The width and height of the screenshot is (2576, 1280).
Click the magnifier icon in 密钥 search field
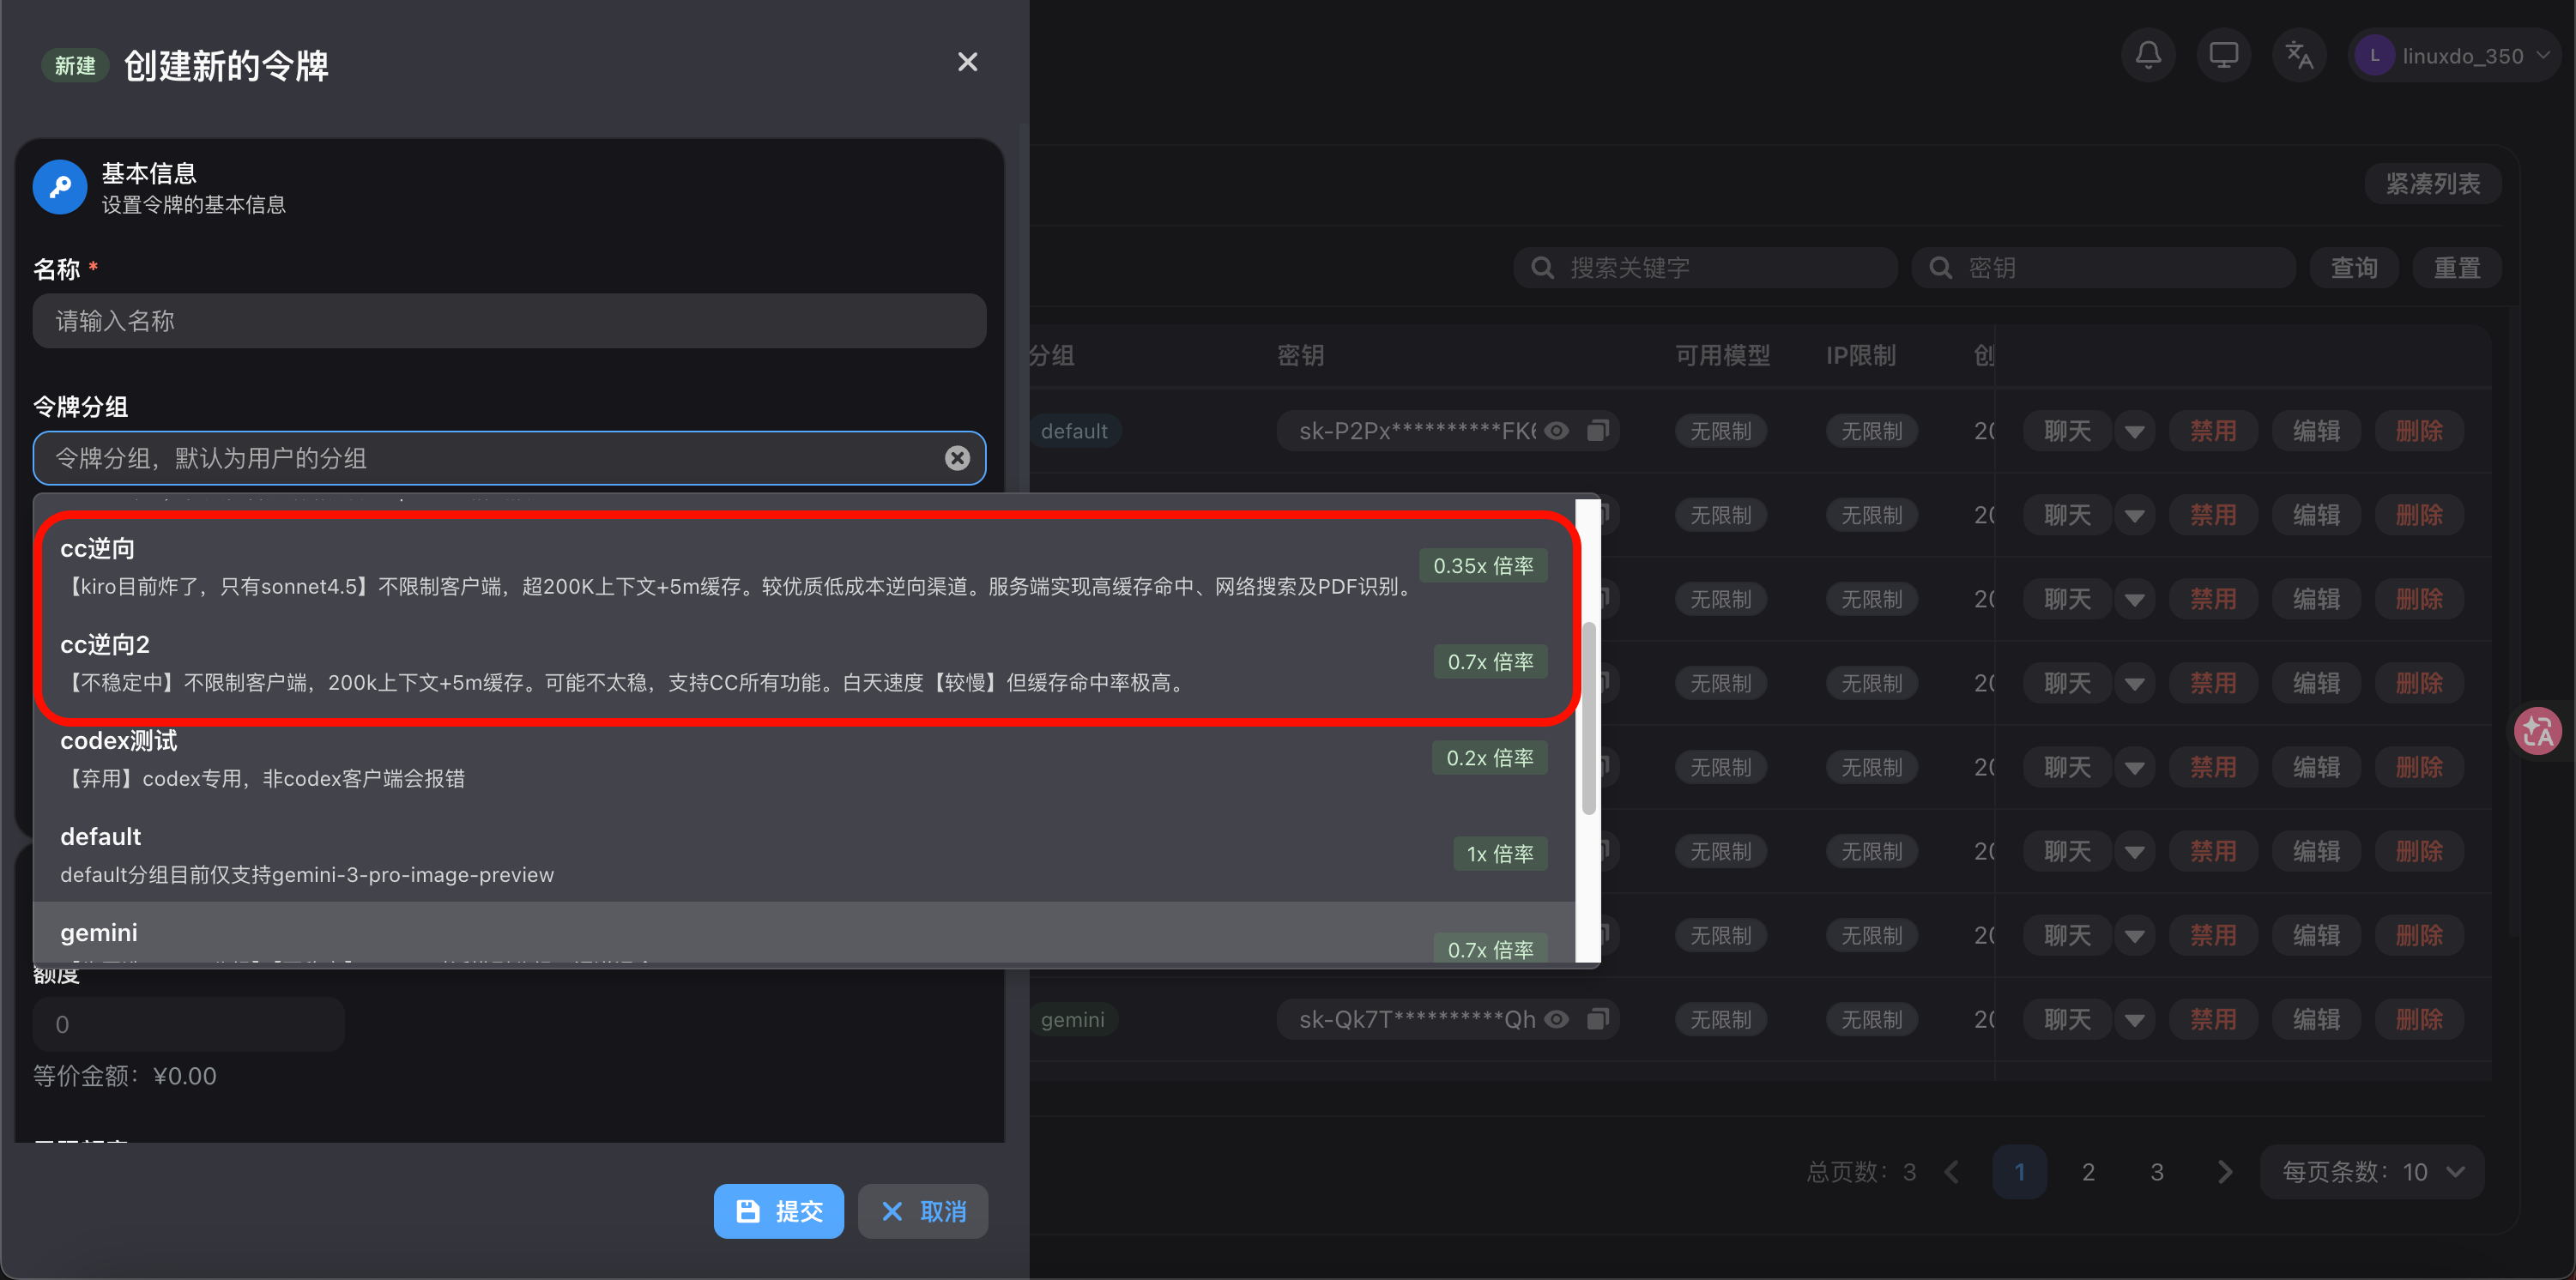(1939, 267)
